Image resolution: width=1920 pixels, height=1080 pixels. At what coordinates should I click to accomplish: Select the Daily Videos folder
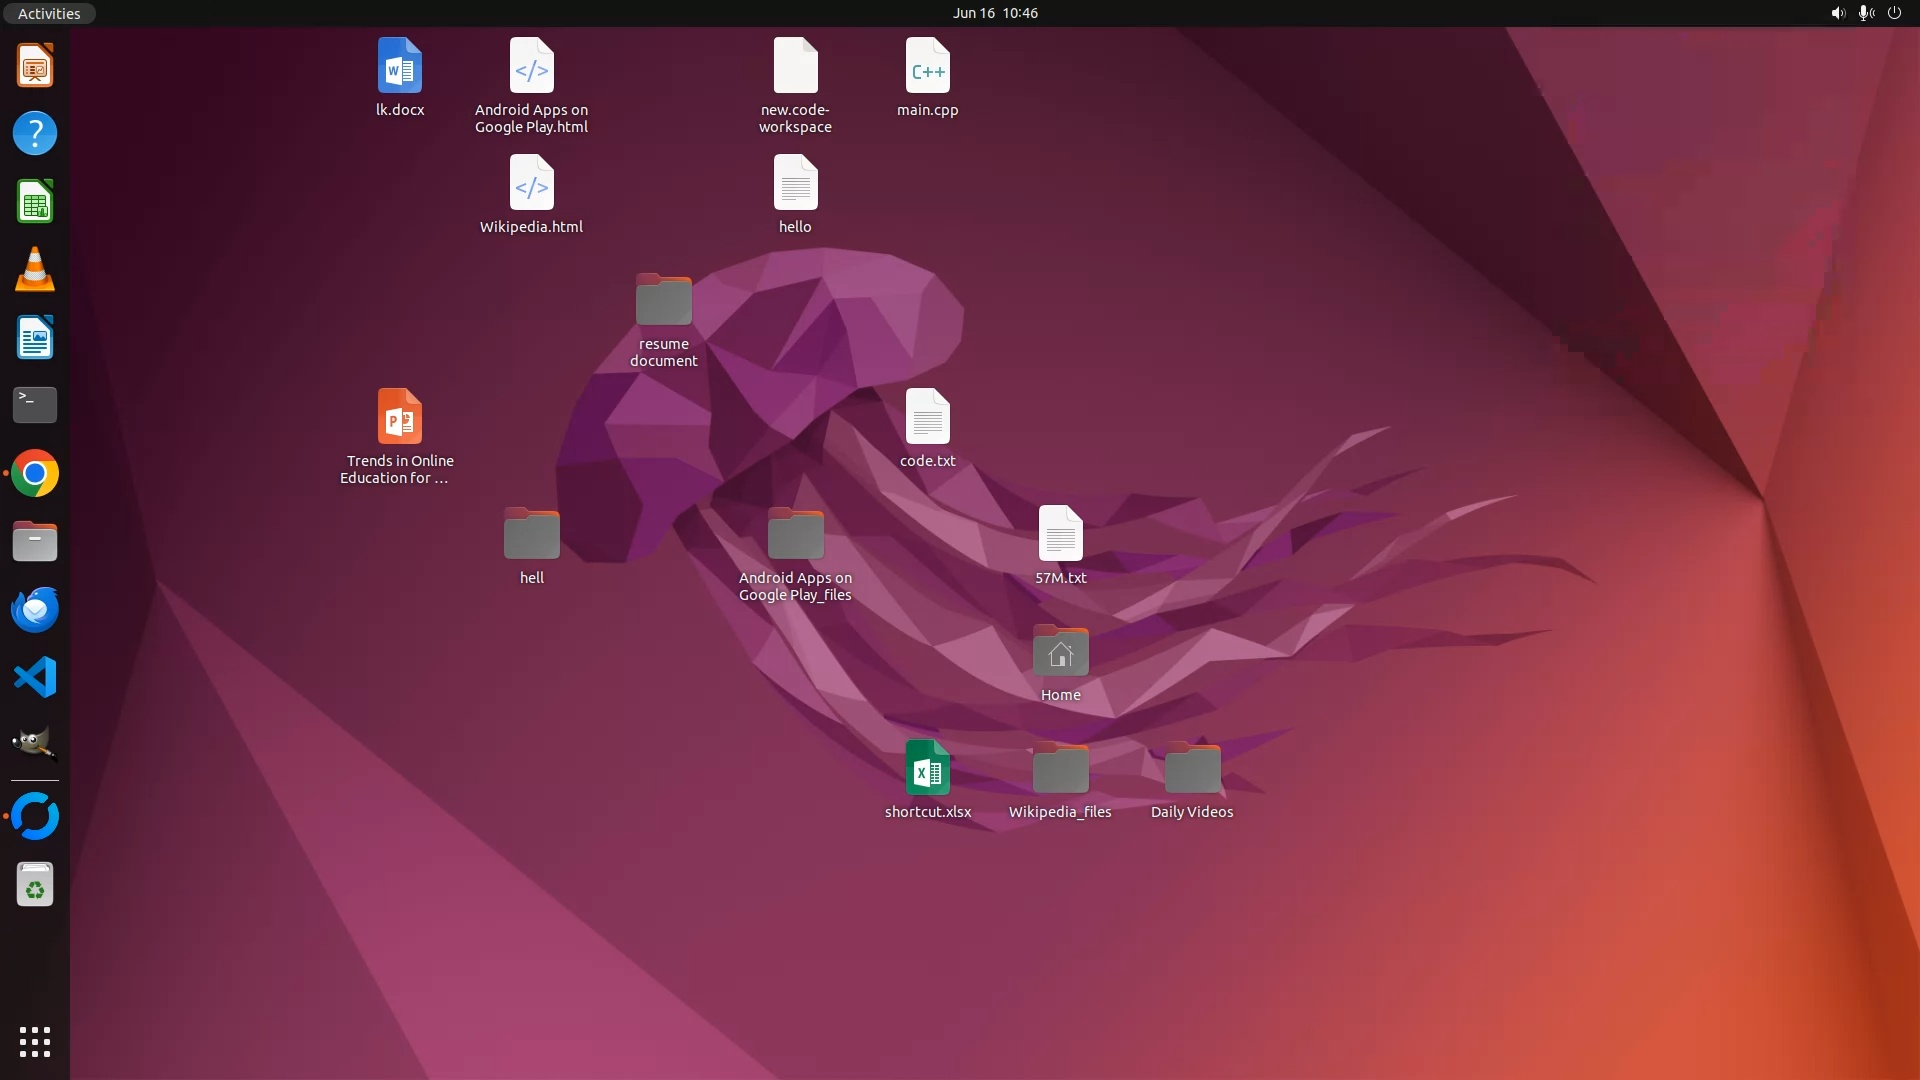(1191, 768)
